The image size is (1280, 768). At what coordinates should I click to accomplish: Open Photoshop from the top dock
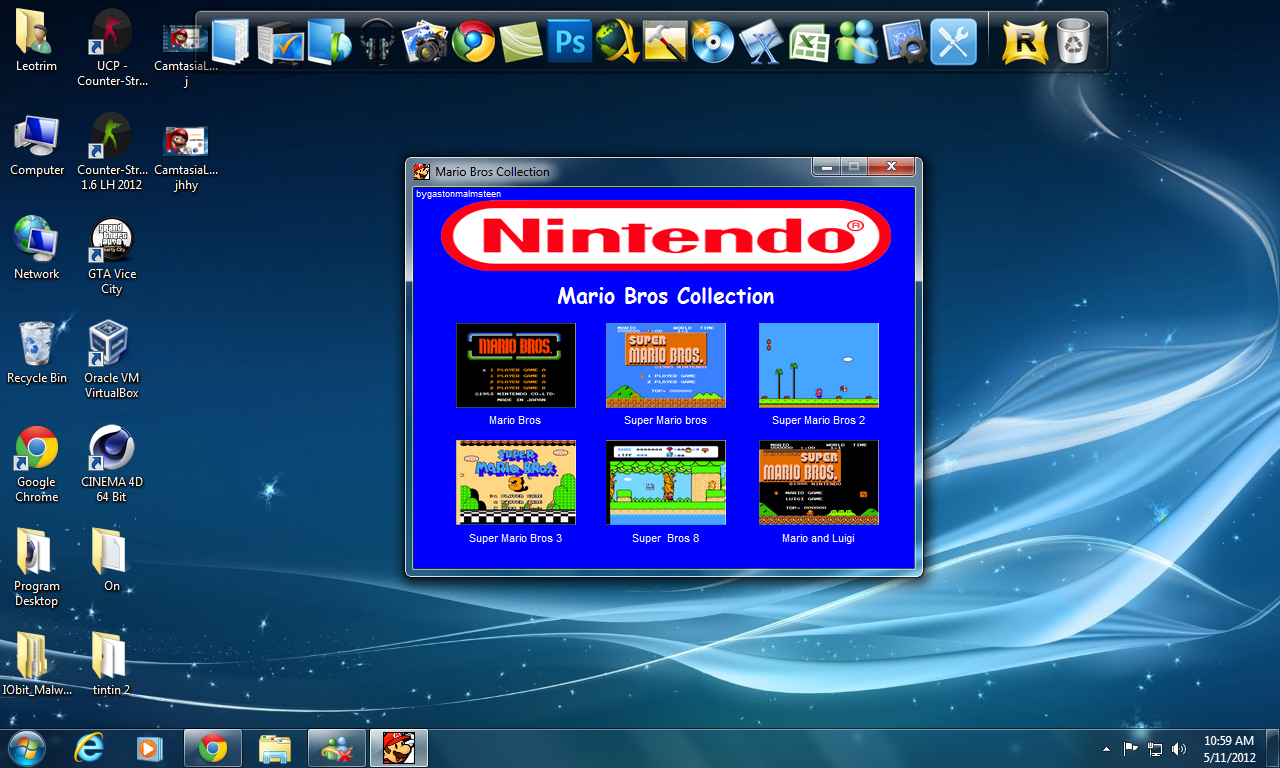click(569, 40)
